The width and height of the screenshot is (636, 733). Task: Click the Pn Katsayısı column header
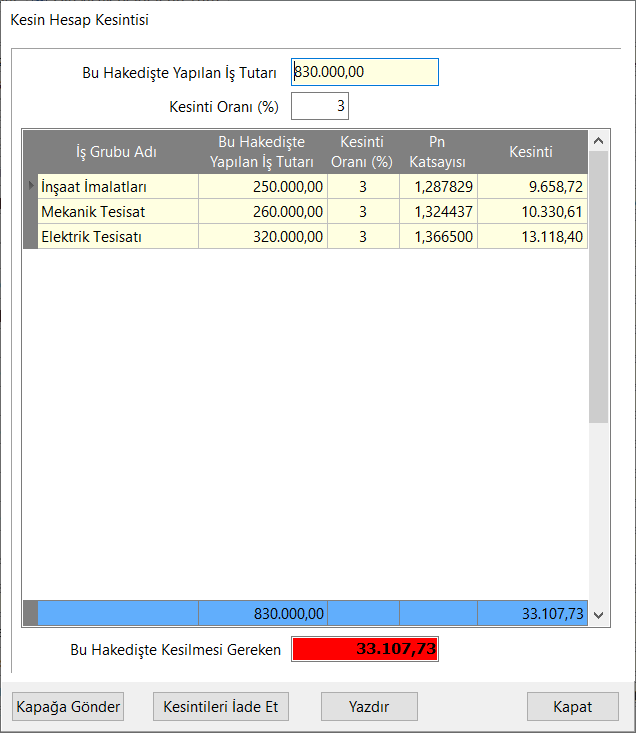tap(438, 152)
